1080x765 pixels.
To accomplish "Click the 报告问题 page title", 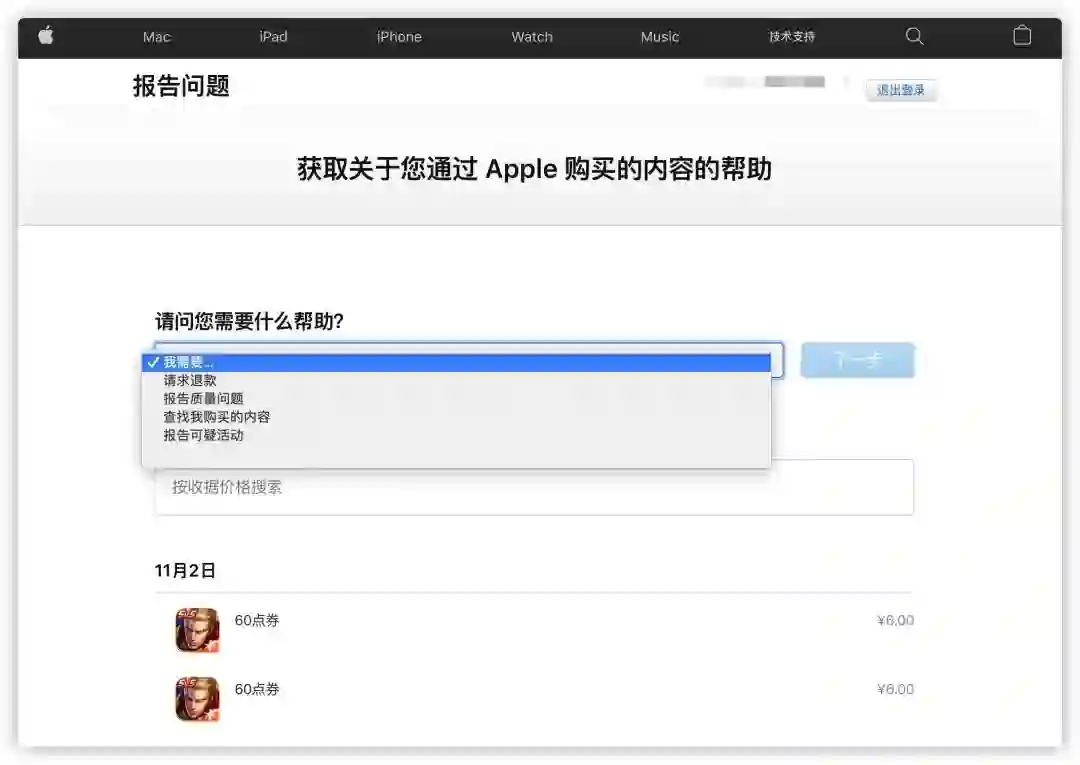I will [181, 86].
